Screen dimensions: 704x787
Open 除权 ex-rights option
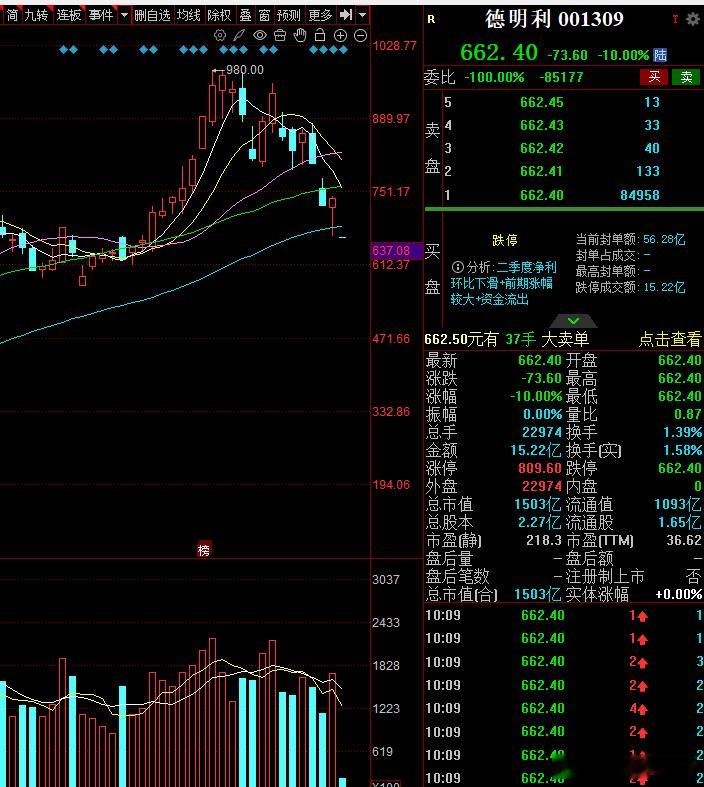pyautogui.click(x=220, y=16)
